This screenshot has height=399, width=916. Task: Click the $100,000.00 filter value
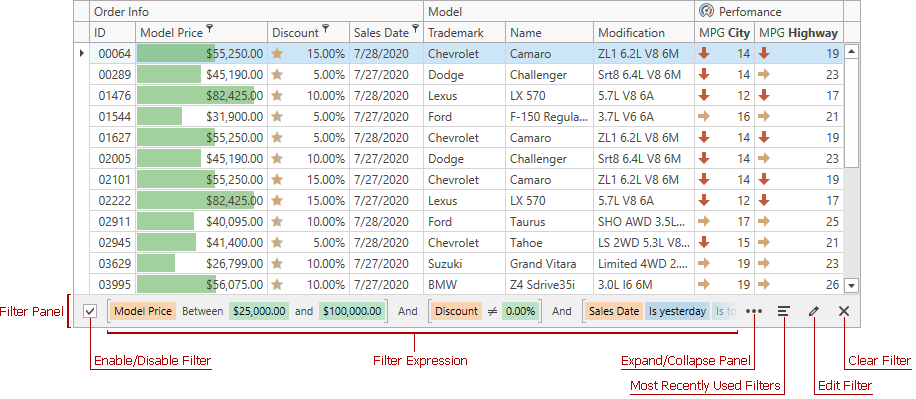[x=352, y=311]
